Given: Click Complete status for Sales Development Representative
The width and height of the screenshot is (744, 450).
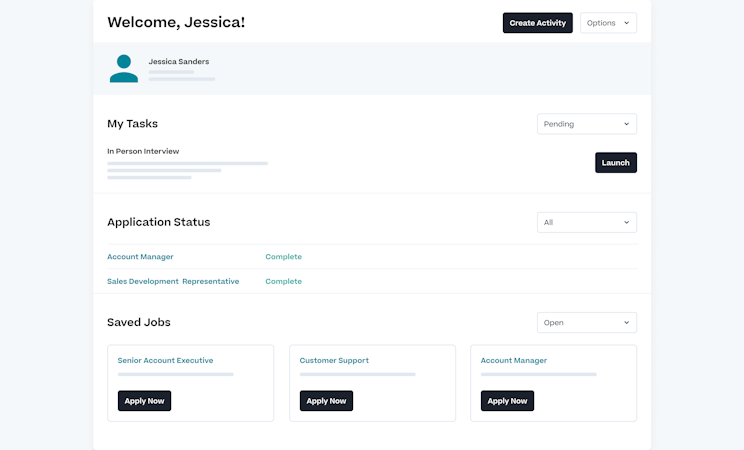Looking at the screenshot, I should coord(283,282).
